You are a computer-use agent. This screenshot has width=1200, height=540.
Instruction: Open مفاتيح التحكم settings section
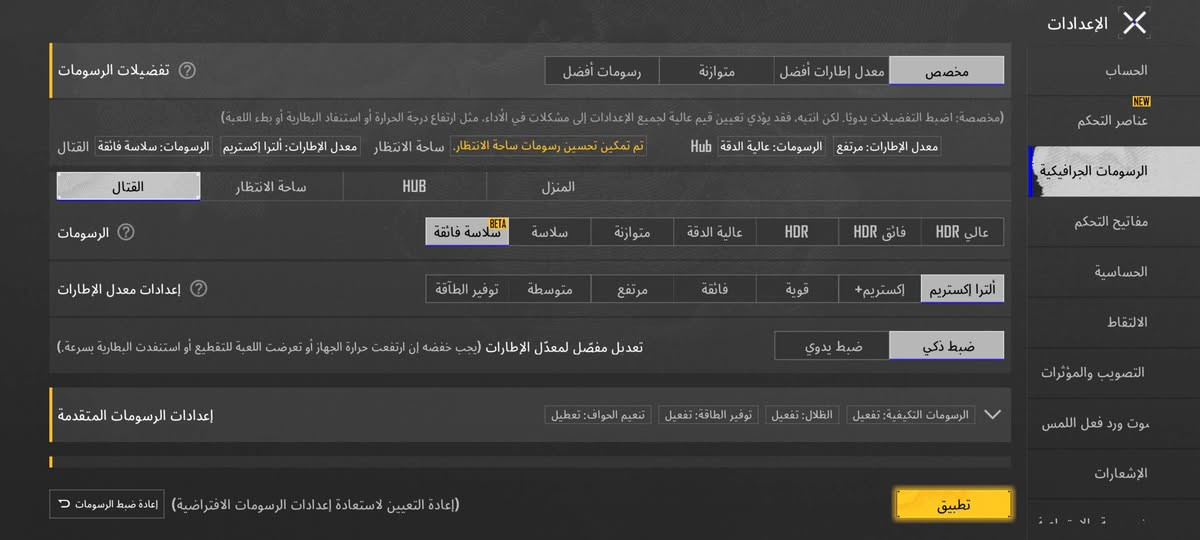tap(1114, 221)
